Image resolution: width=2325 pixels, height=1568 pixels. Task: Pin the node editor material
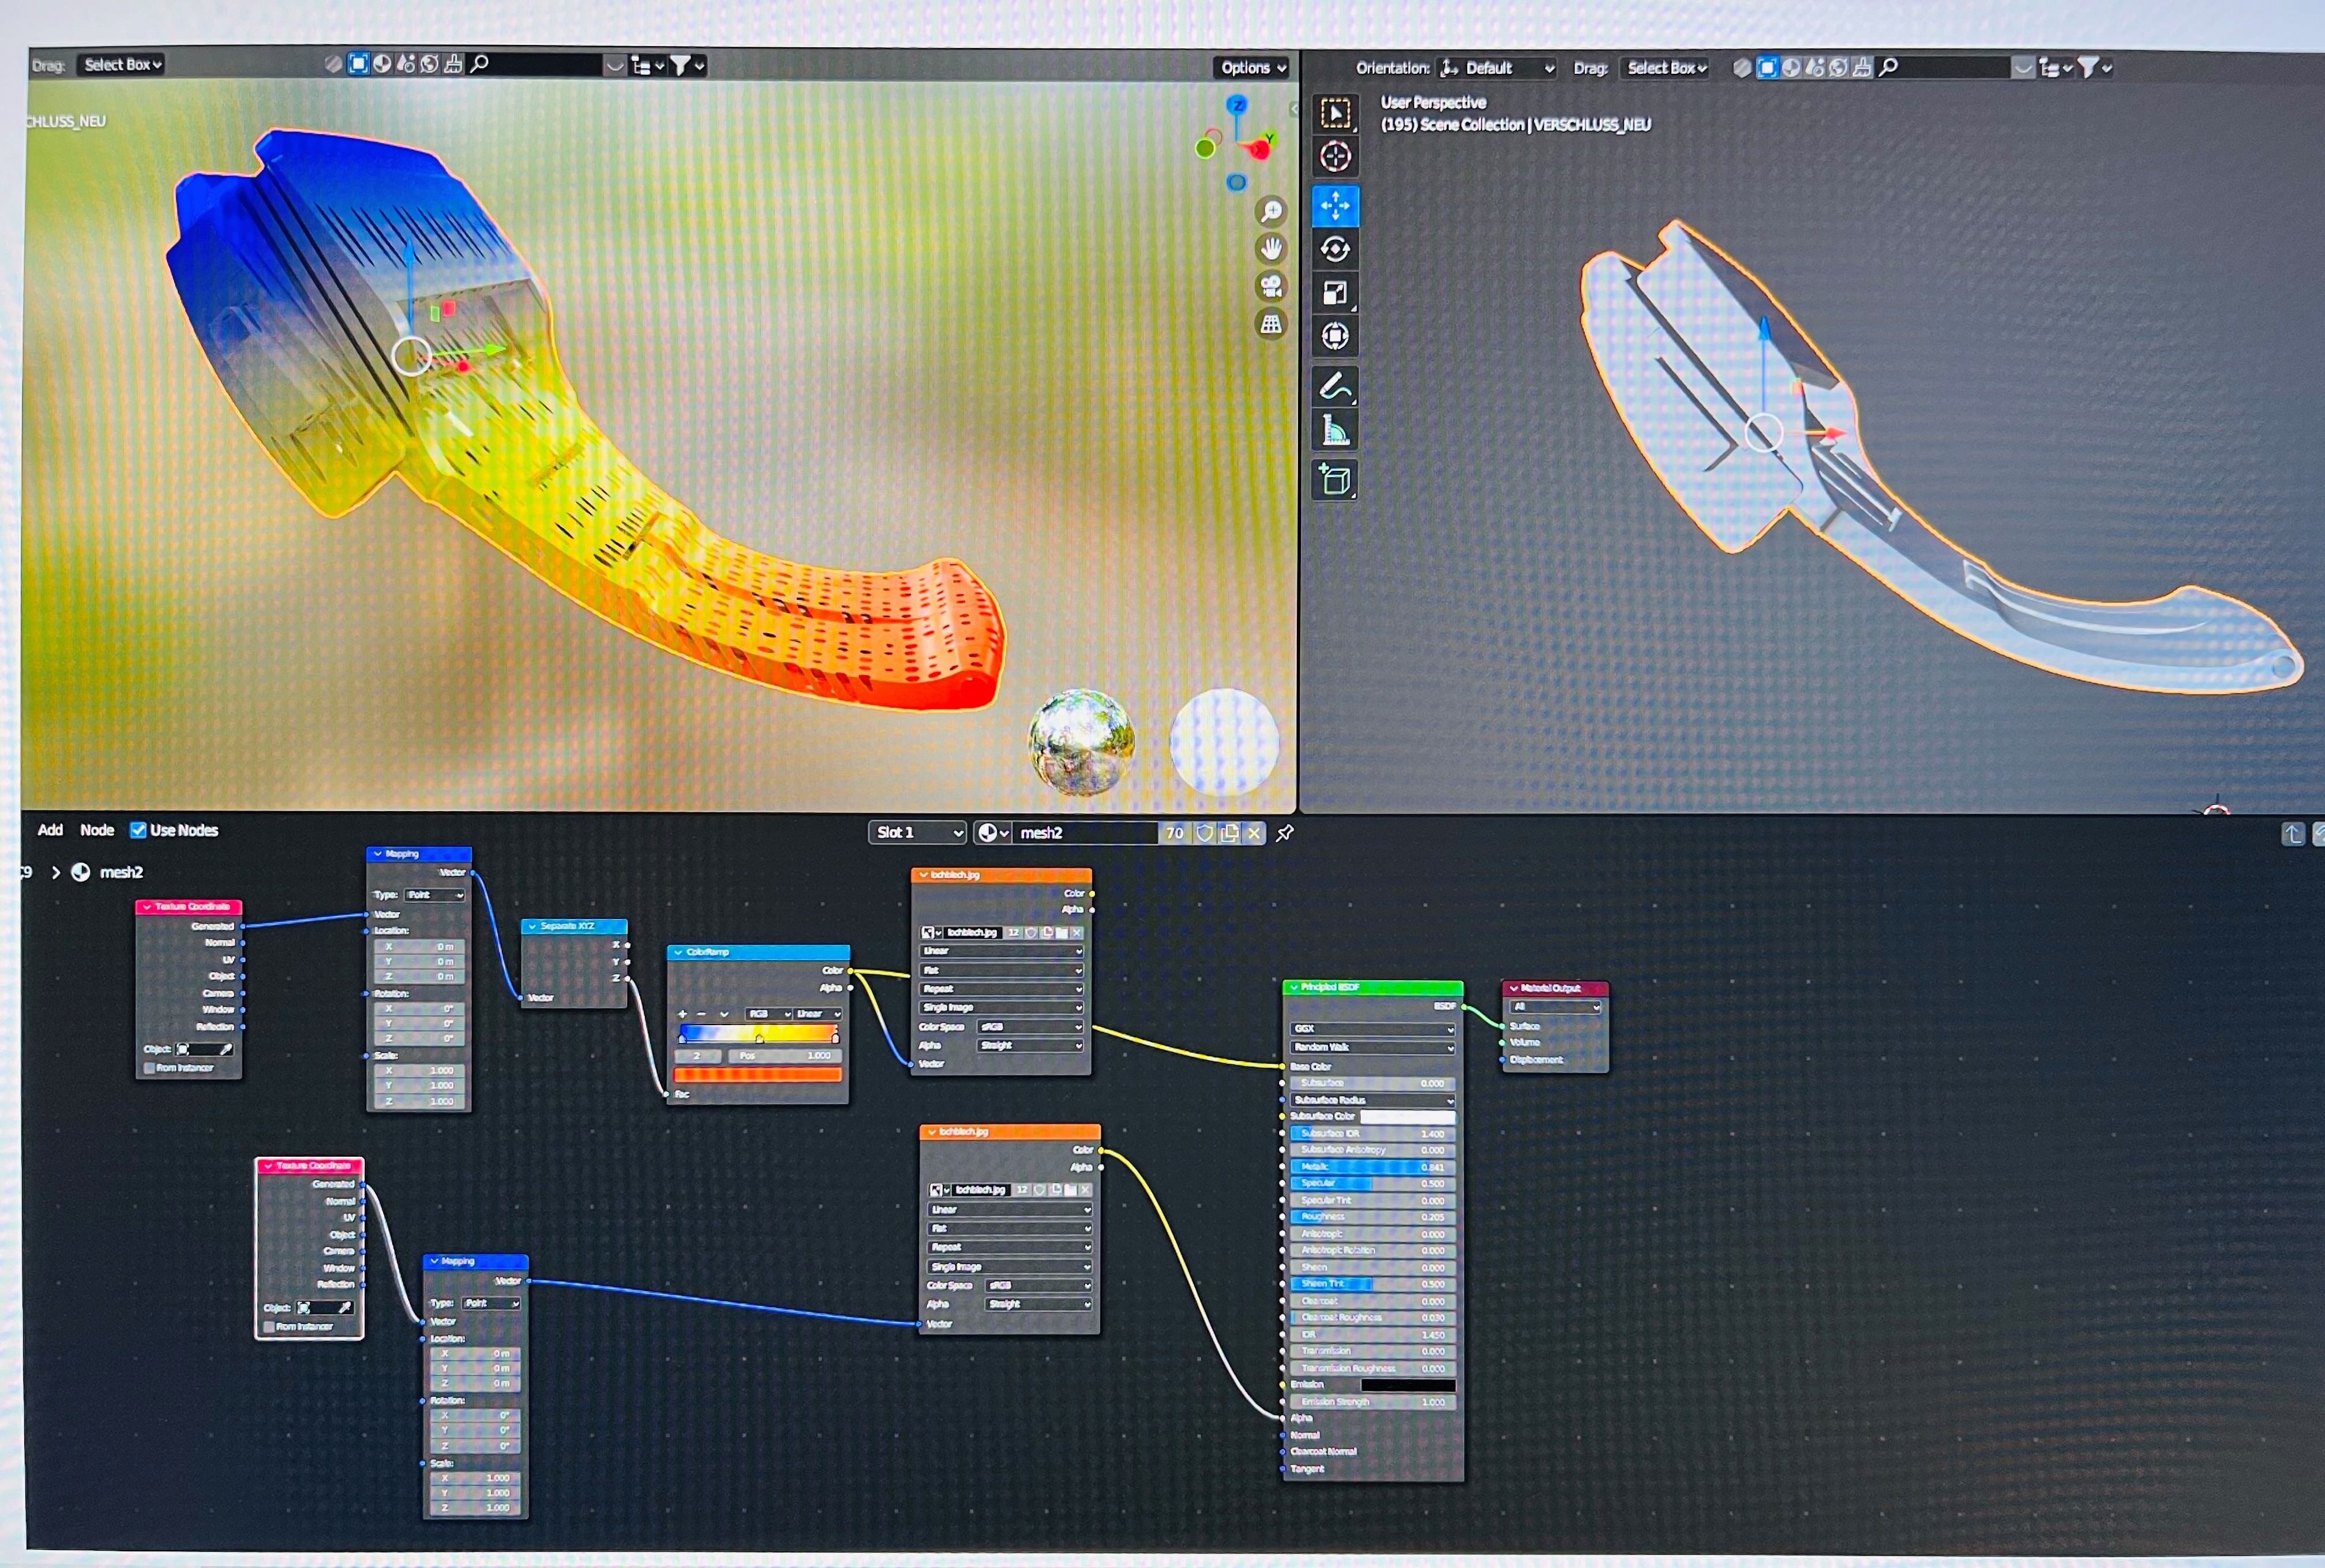coord(1285,832)
